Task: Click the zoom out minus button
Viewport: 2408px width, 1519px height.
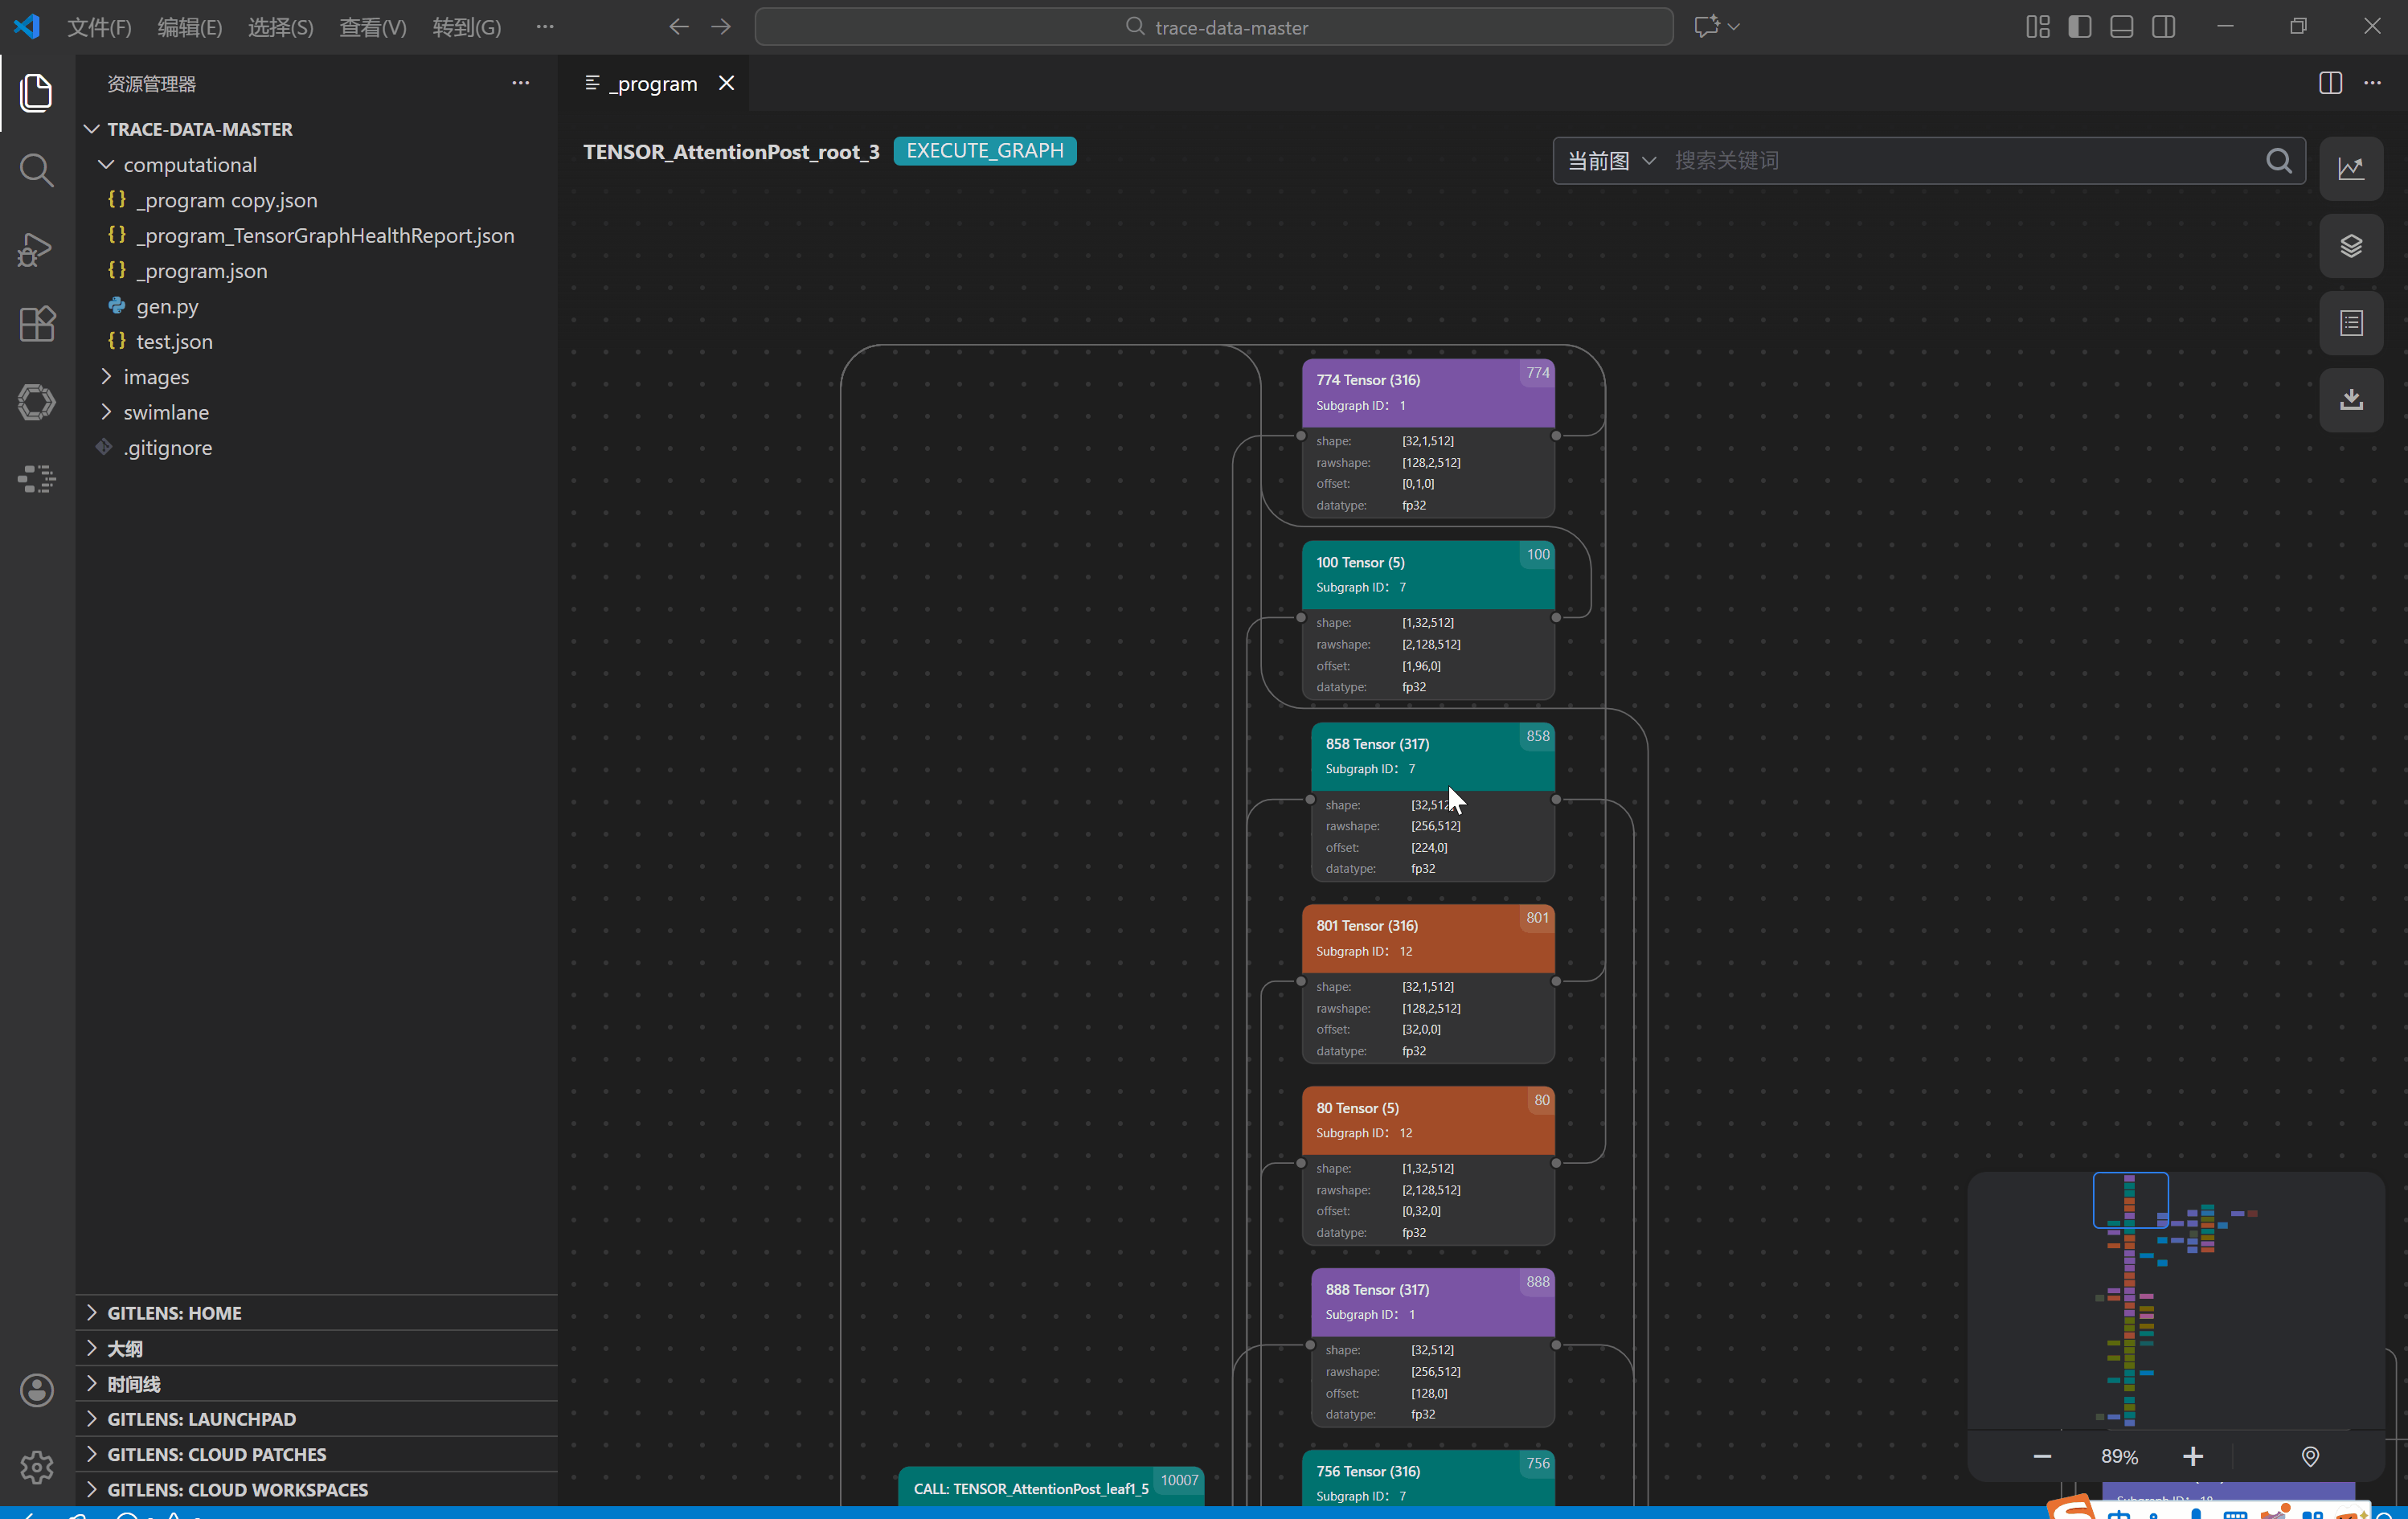Action: (2042, 1456)
